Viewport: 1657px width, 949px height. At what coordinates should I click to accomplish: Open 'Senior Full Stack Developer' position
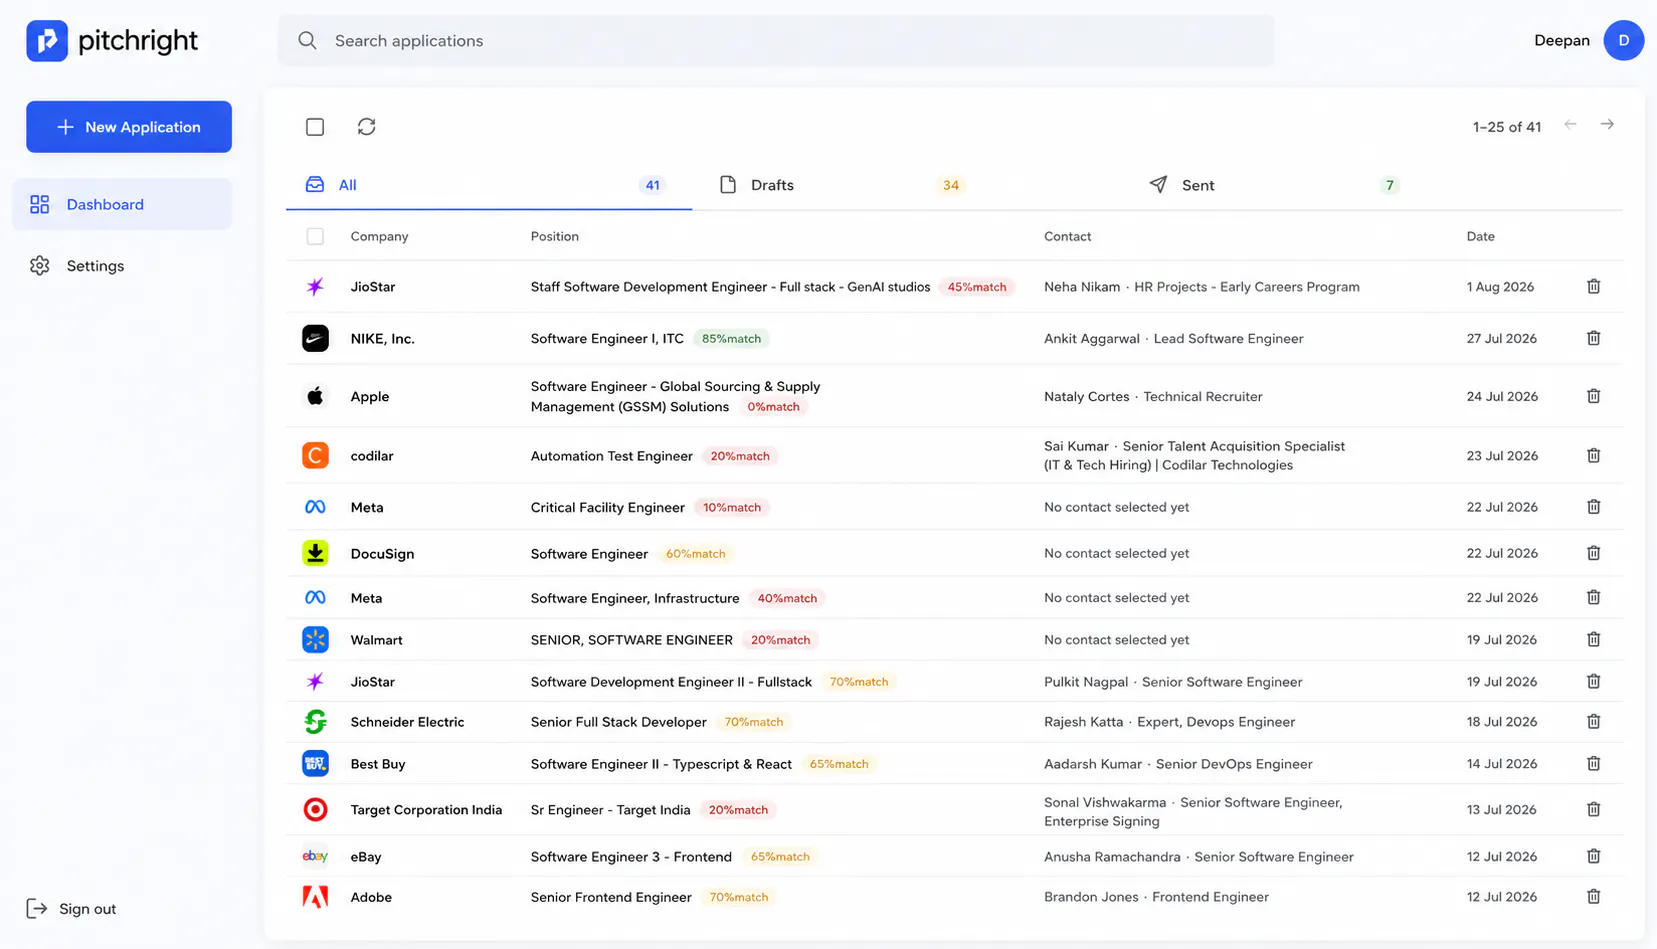coord(619,722)
